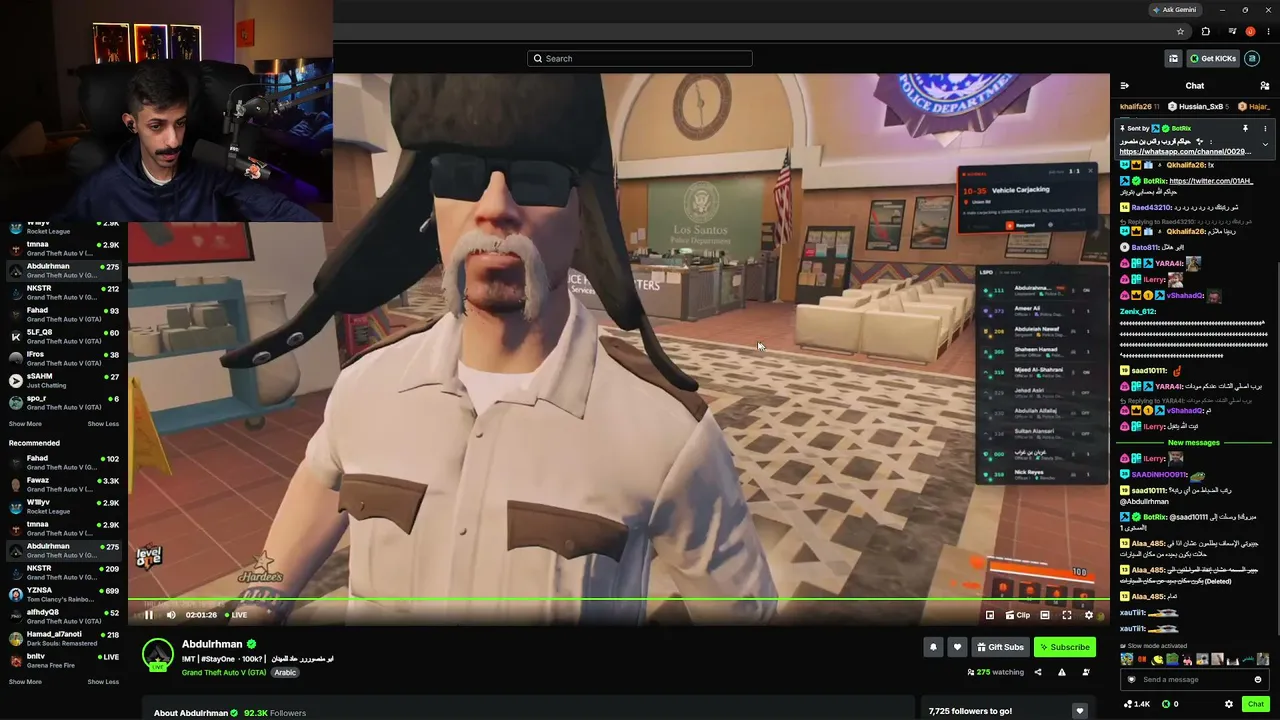Collapse the chat panel with arrow icon
This screenshot has height=720, width=1280.
(x=1125, y=86)
